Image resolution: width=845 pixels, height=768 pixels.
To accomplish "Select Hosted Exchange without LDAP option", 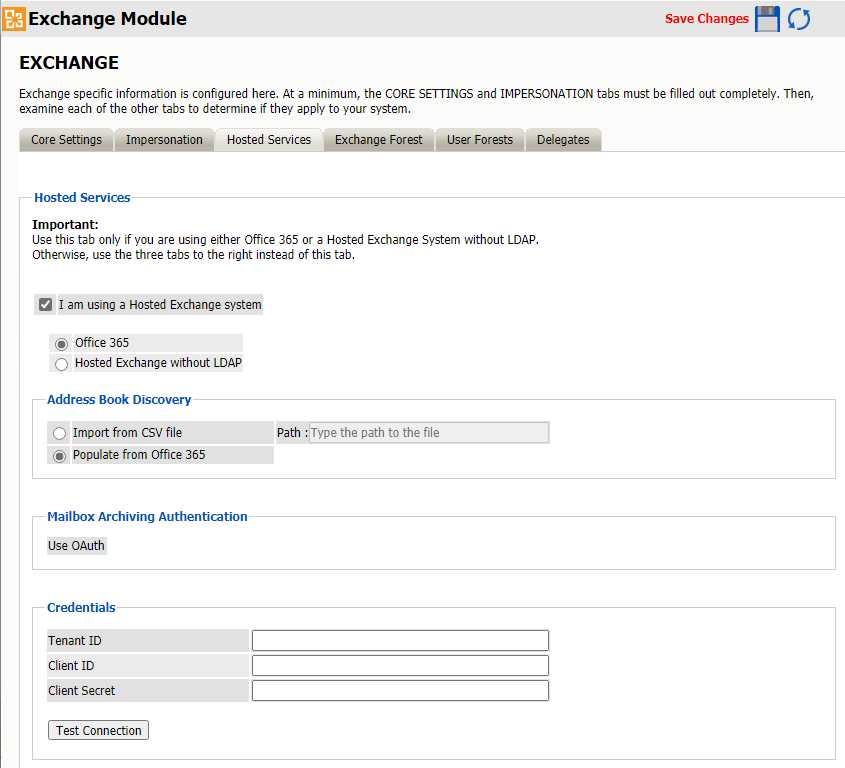I will click(62, 364).
